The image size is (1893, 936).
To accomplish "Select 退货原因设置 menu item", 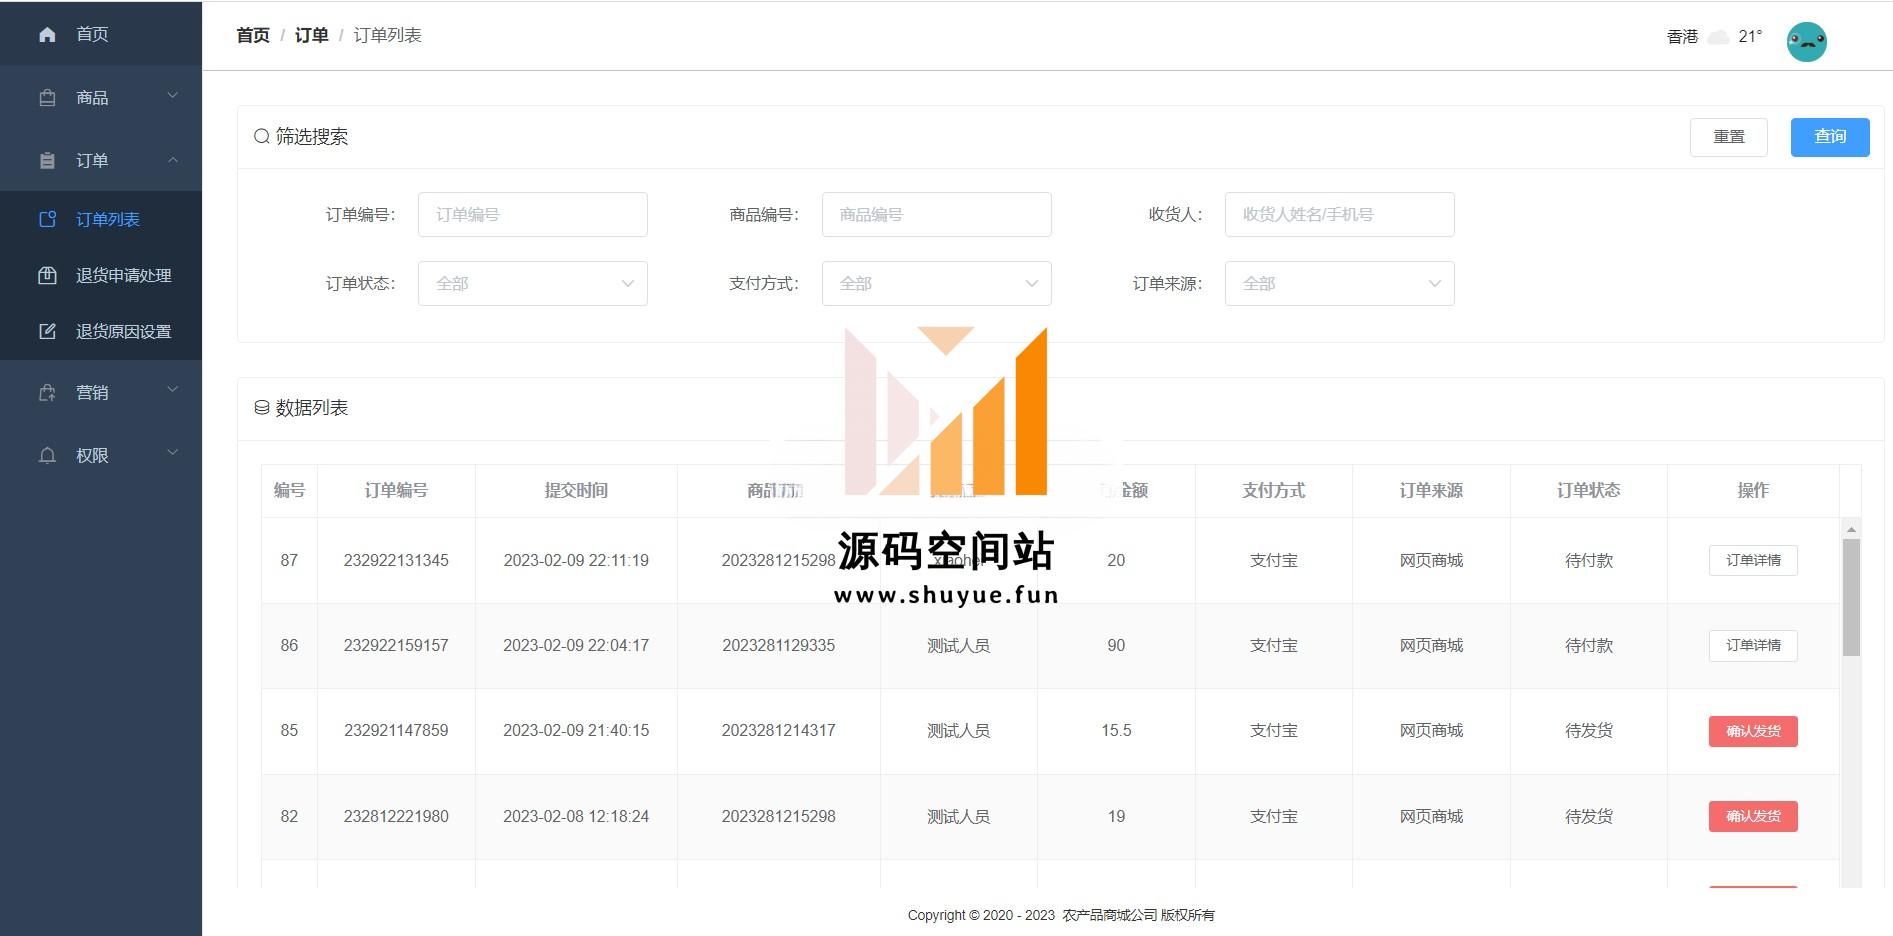I will click(101, 331).
